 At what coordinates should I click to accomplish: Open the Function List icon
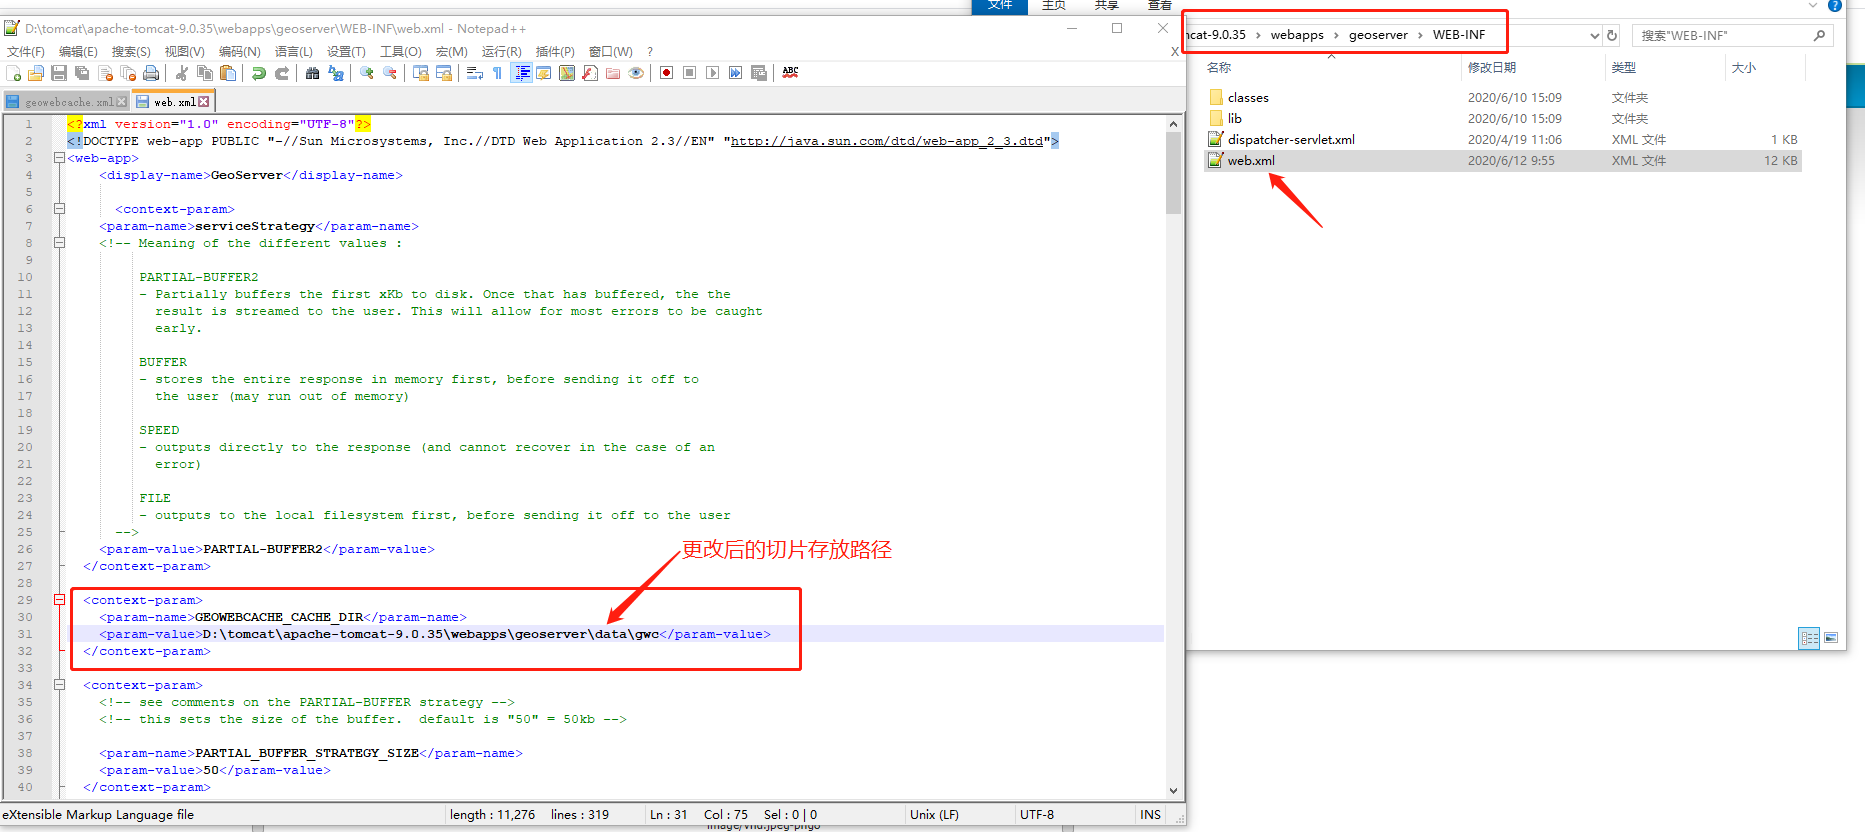coord(590,73)
